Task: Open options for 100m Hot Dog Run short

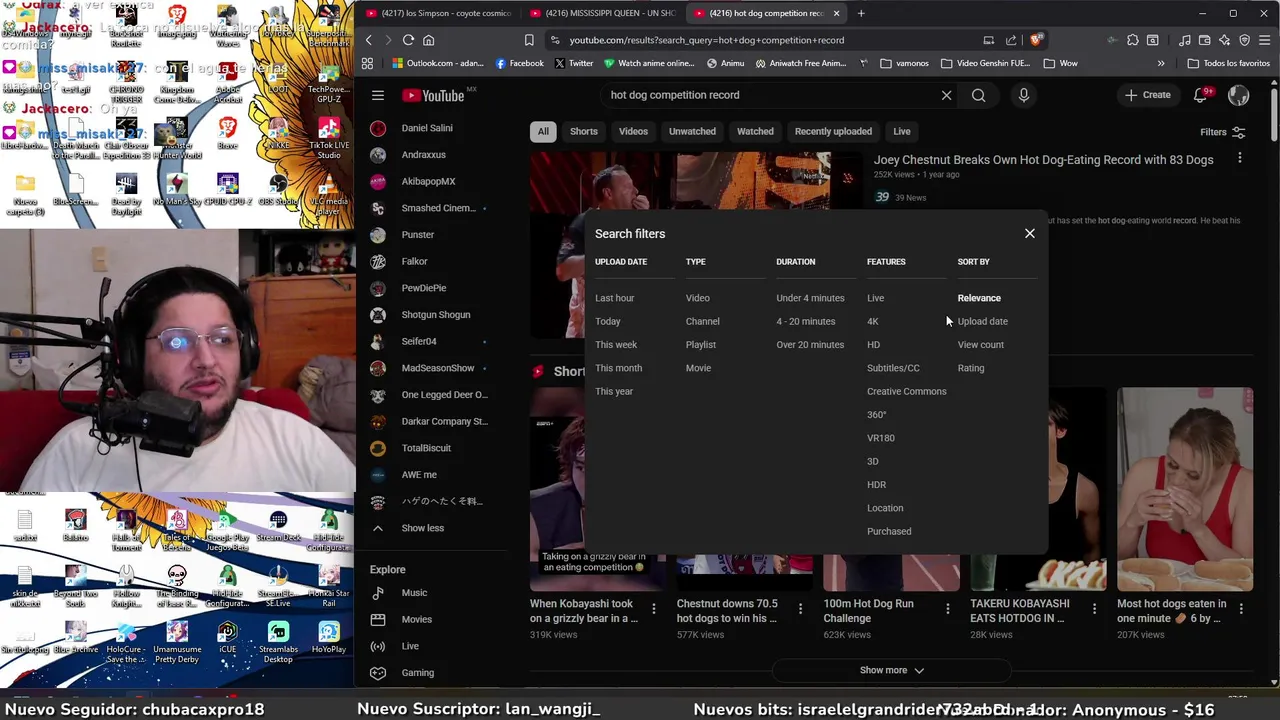Action: click(947, 608)
